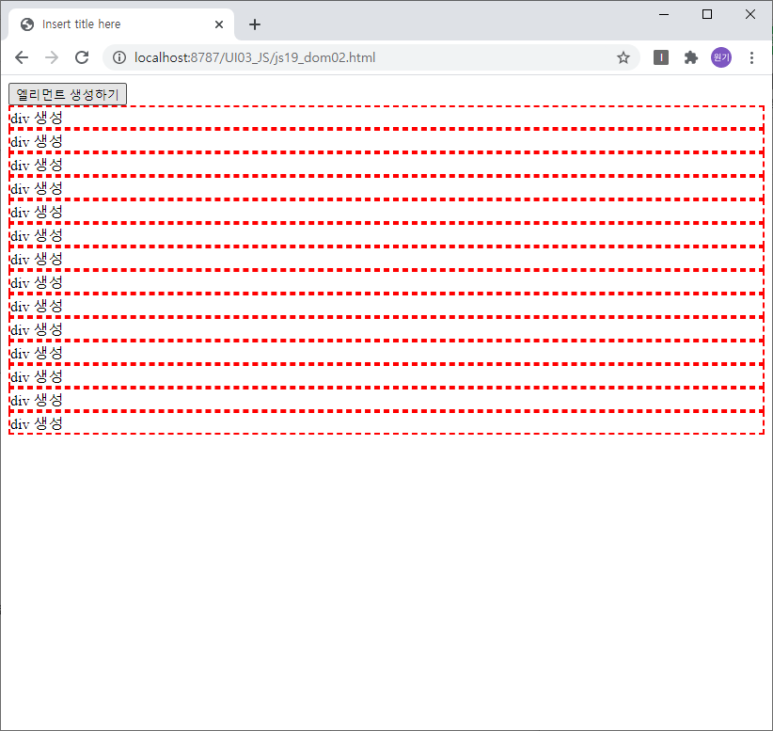Open the dark square extension icon
Viewport: 773px width, 731px height.
661,58
